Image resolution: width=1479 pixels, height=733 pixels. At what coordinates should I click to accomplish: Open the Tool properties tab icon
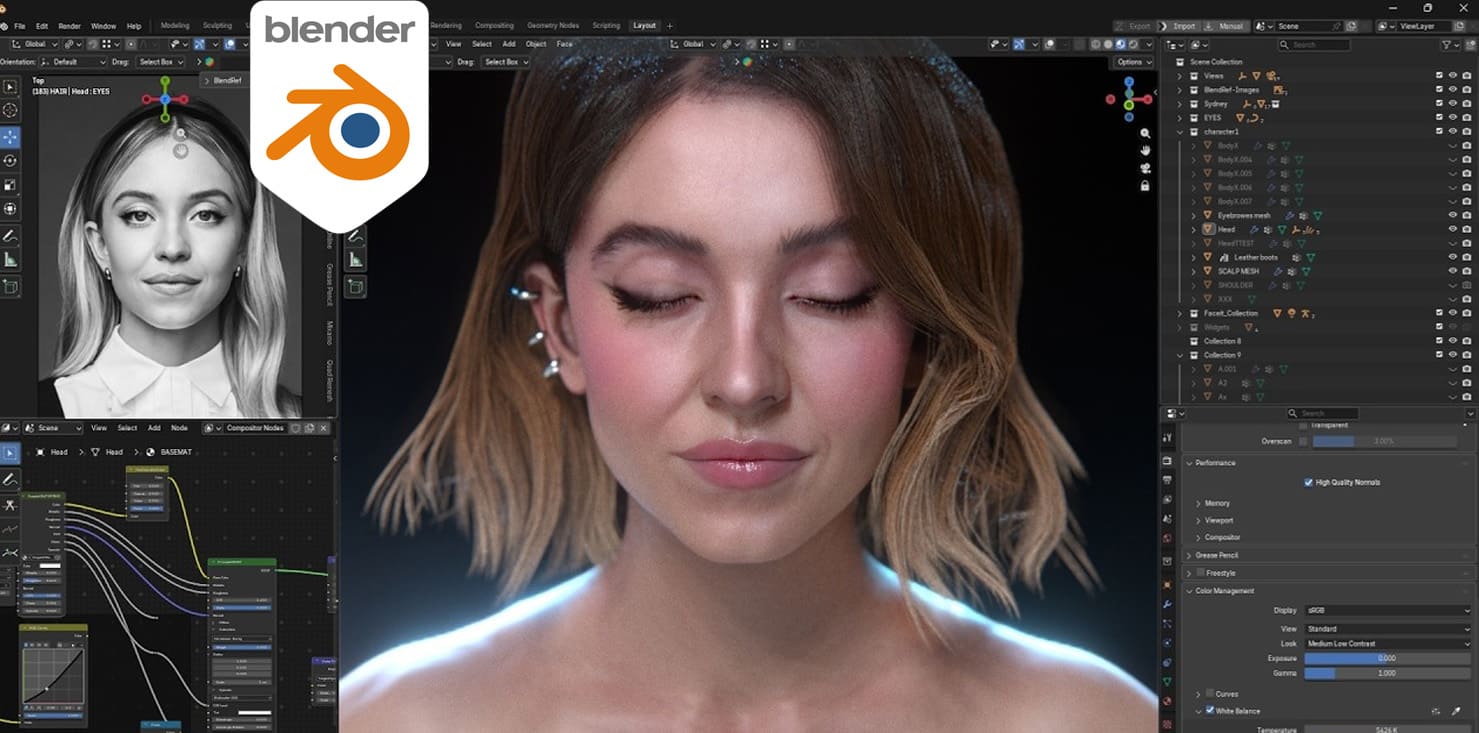(1166, 439)
